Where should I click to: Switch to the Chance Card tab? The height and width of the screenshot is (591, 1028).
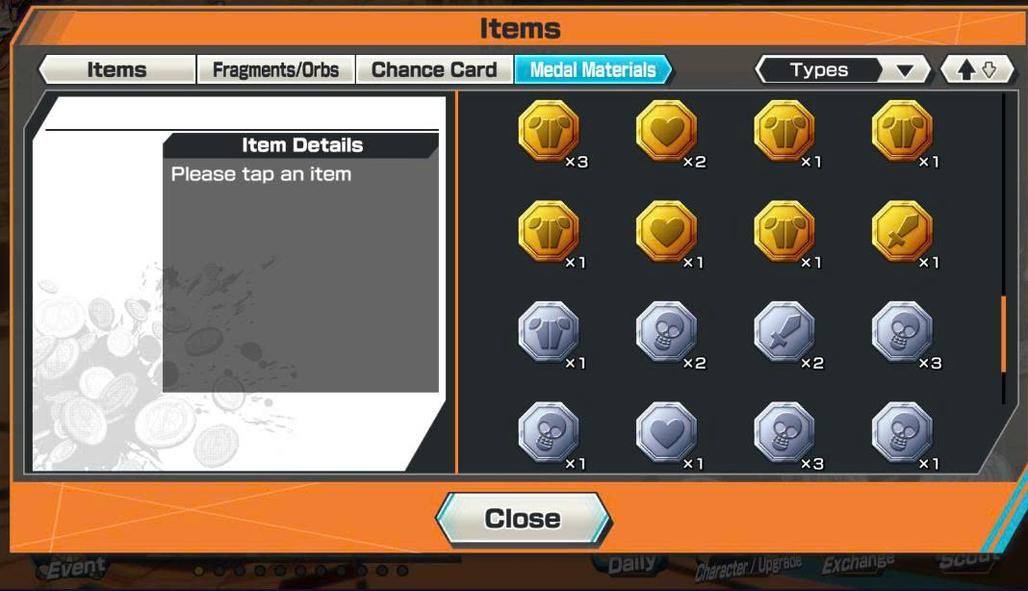click(x=434, y=70)
